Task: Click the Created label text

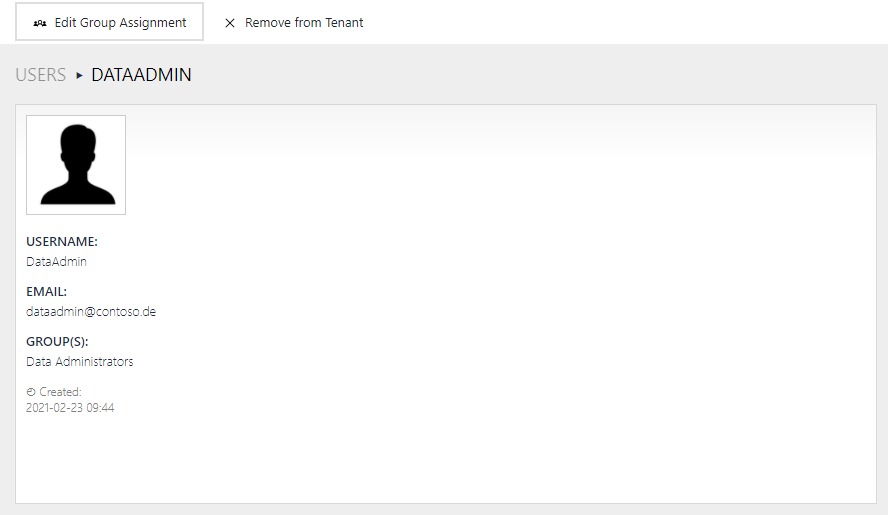Action: [x=61, y=392]
